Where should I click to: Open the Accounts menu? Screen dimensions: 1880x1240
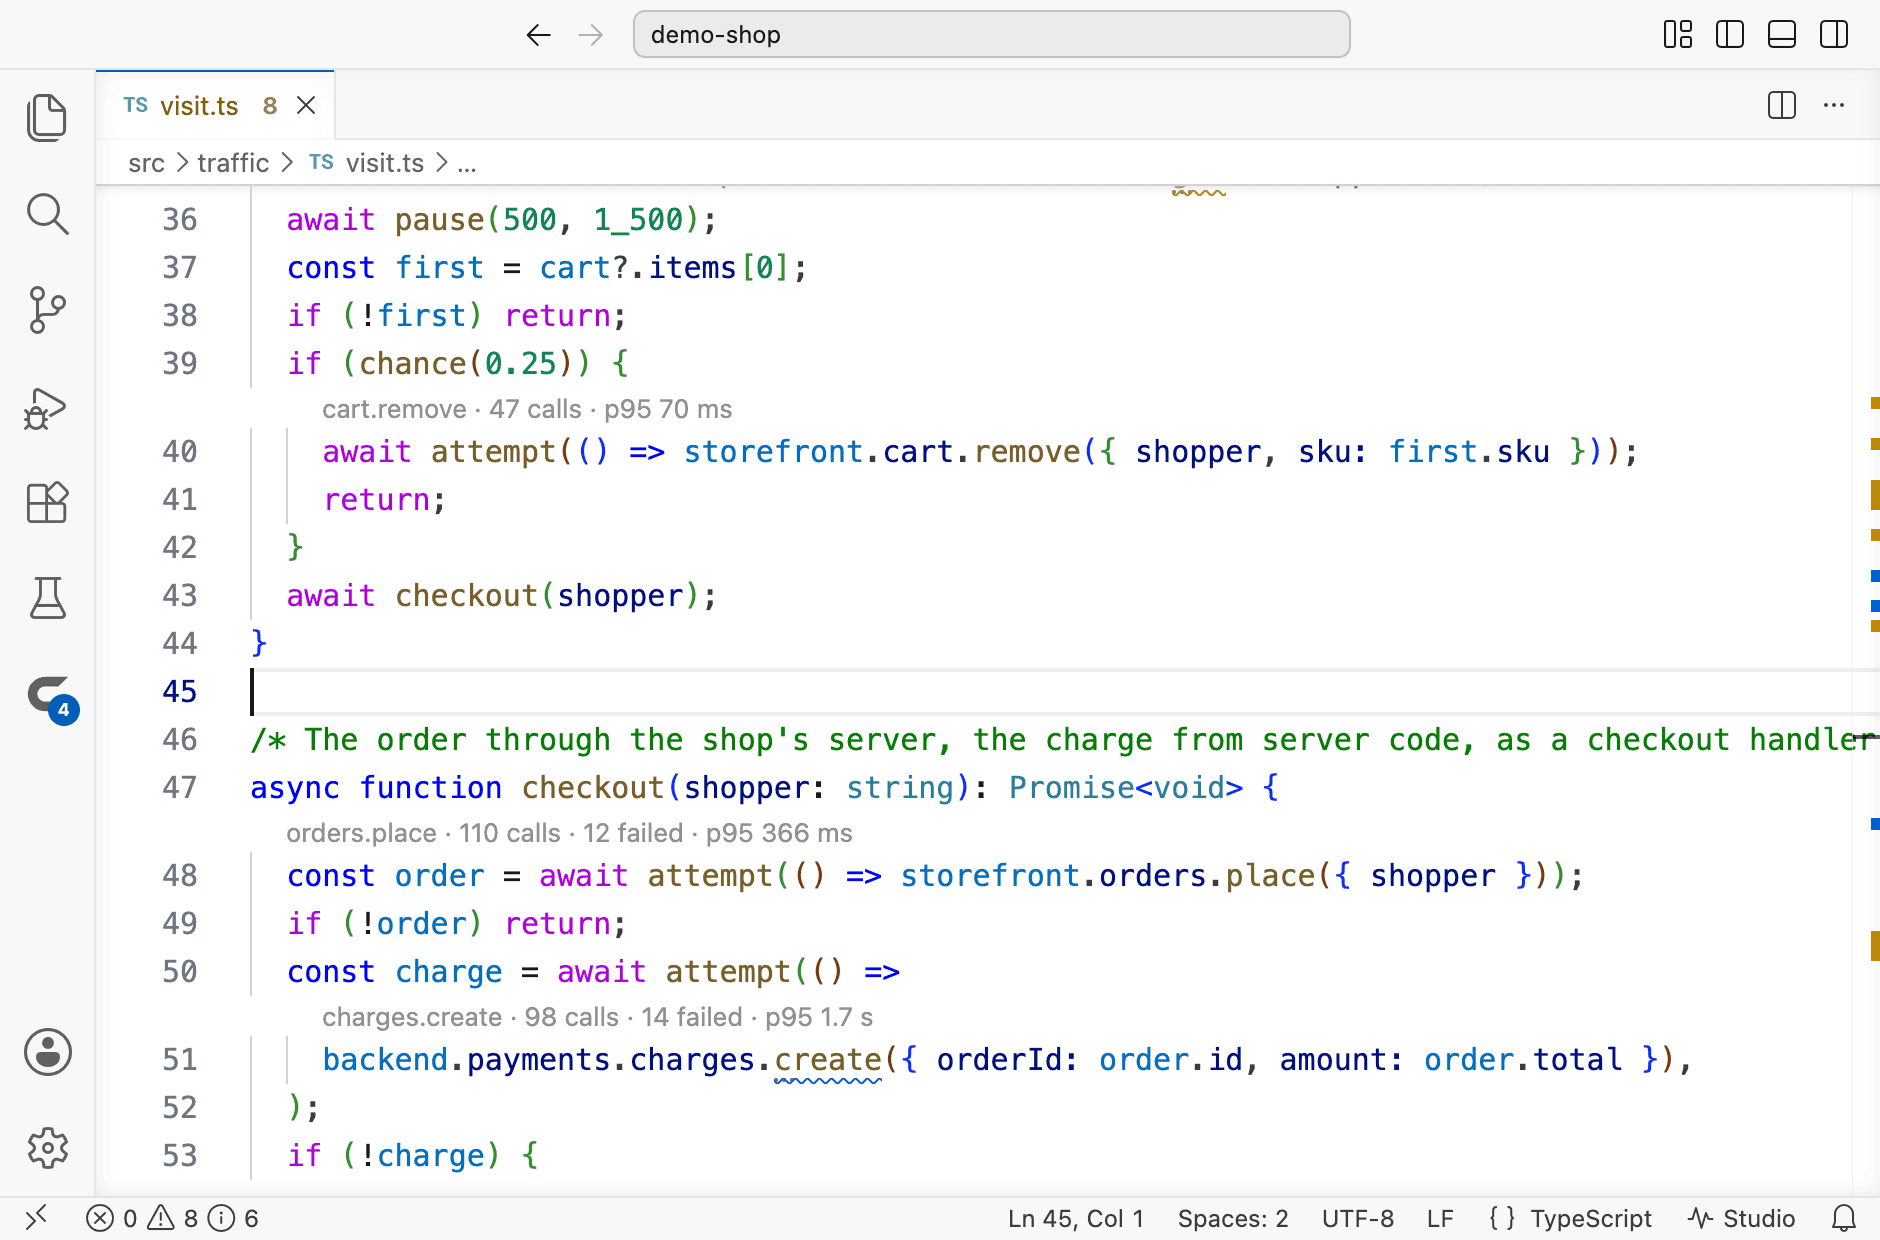pyautogui.click(x=47, y=1052)
